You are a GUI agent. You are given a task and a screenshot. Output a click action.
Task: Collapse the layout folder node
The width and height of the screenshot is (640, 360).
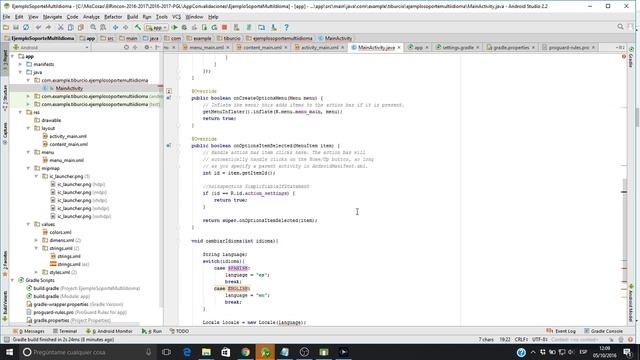[x=28, y=128]
